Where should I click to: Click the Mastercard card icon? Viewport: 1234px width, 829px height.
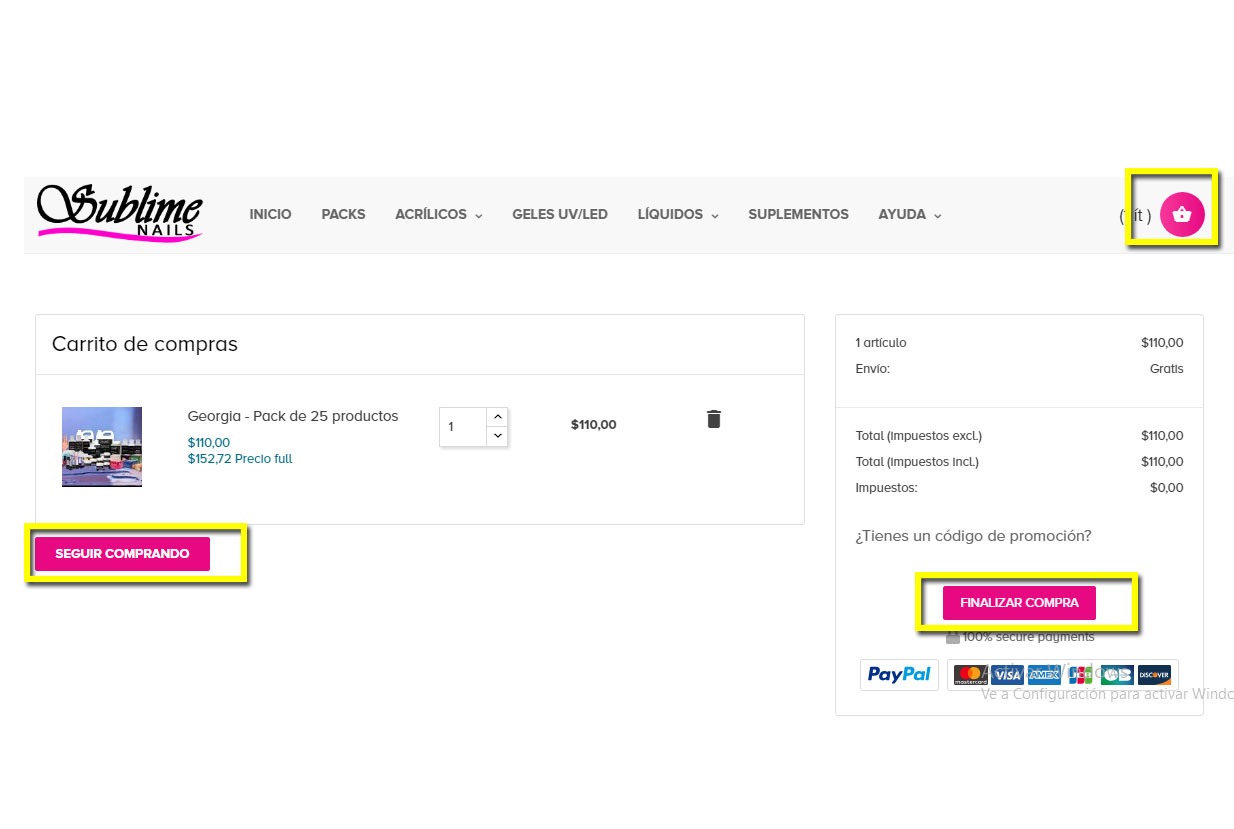969,675
